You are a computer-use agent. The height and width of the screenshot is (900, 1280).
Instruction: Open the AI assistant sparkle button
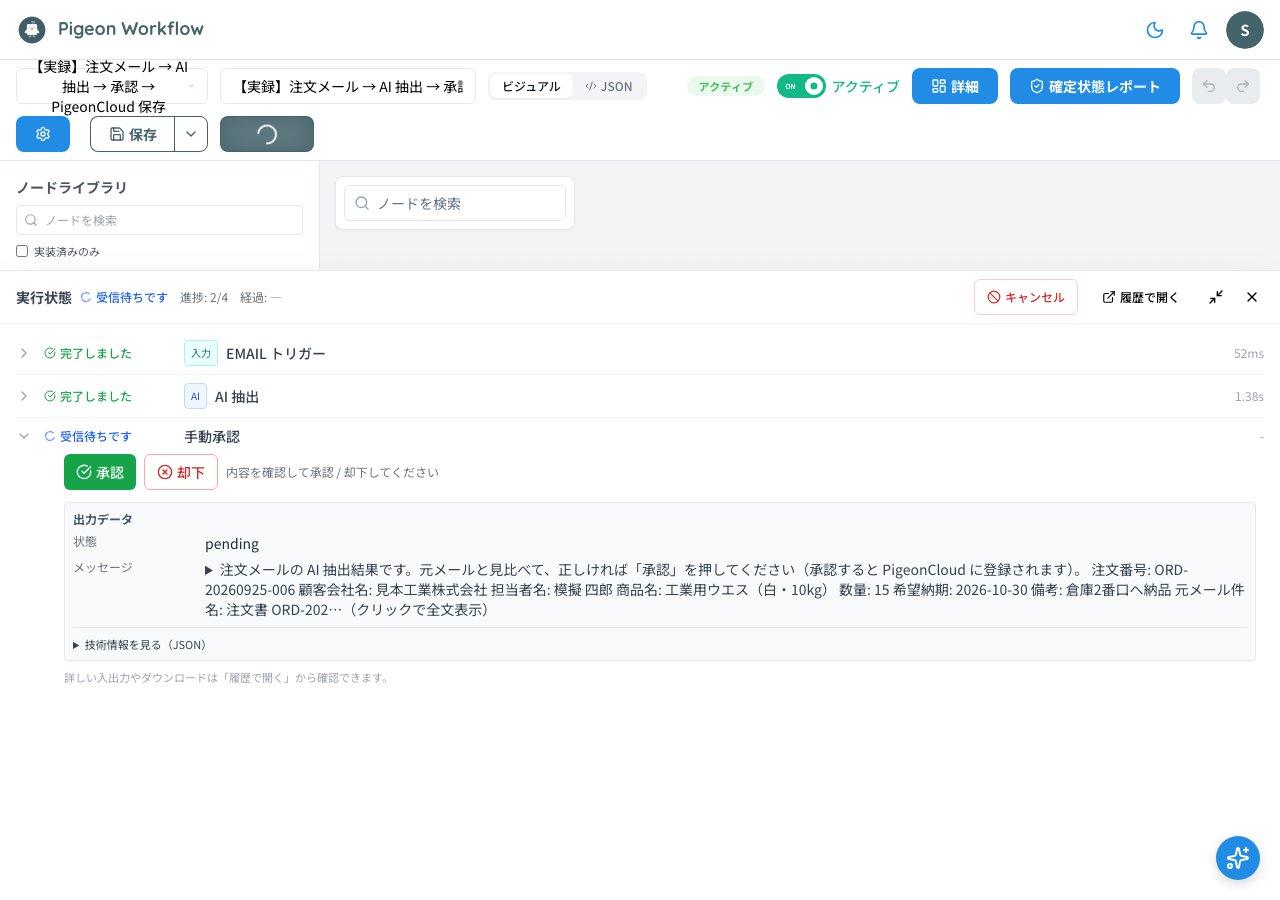click(1238, 858)
